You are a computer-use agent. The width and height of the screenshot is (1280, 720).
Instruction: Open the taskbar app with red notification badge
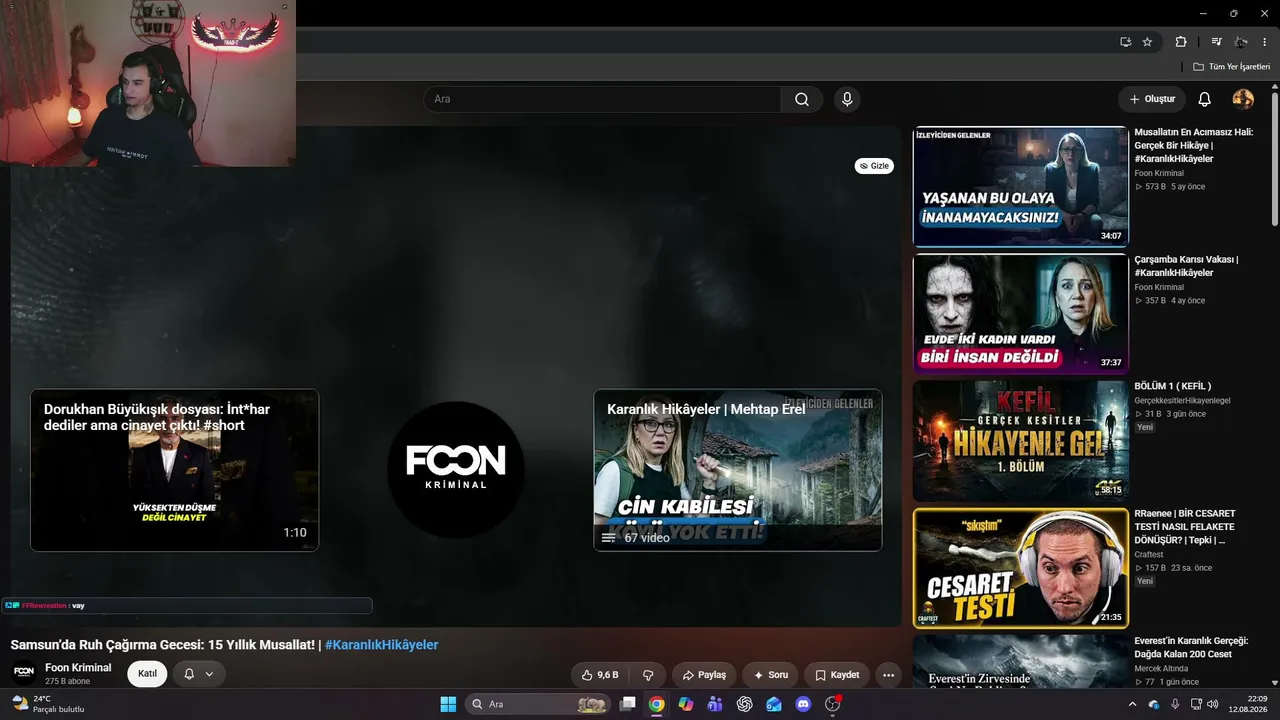833,704
